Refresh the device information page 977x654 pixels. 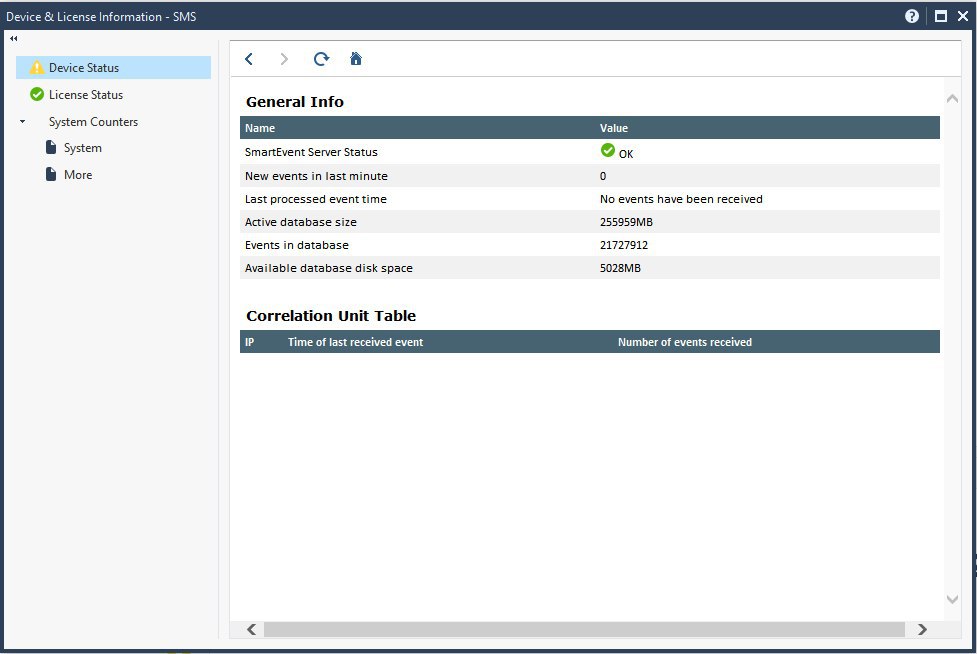321,59
